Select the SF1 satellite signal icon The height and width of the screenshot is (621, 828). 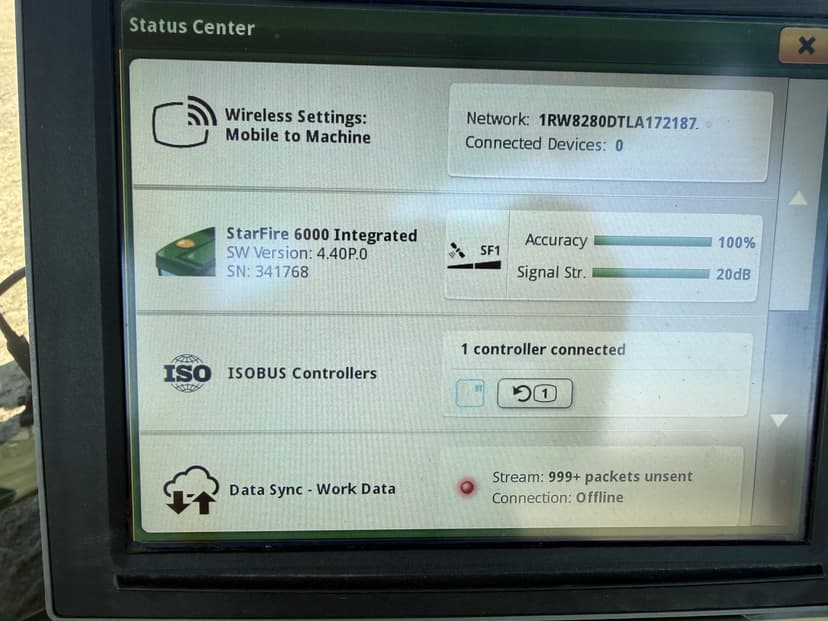[475, 254]
